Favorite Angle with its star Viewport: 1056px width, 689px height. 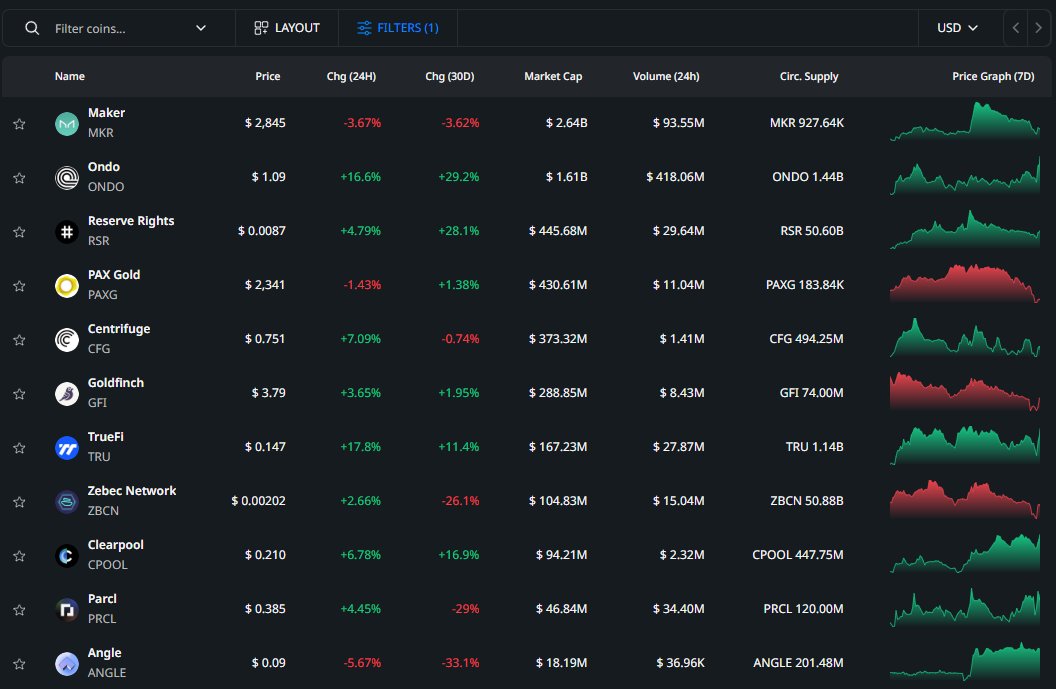point(20,663)
